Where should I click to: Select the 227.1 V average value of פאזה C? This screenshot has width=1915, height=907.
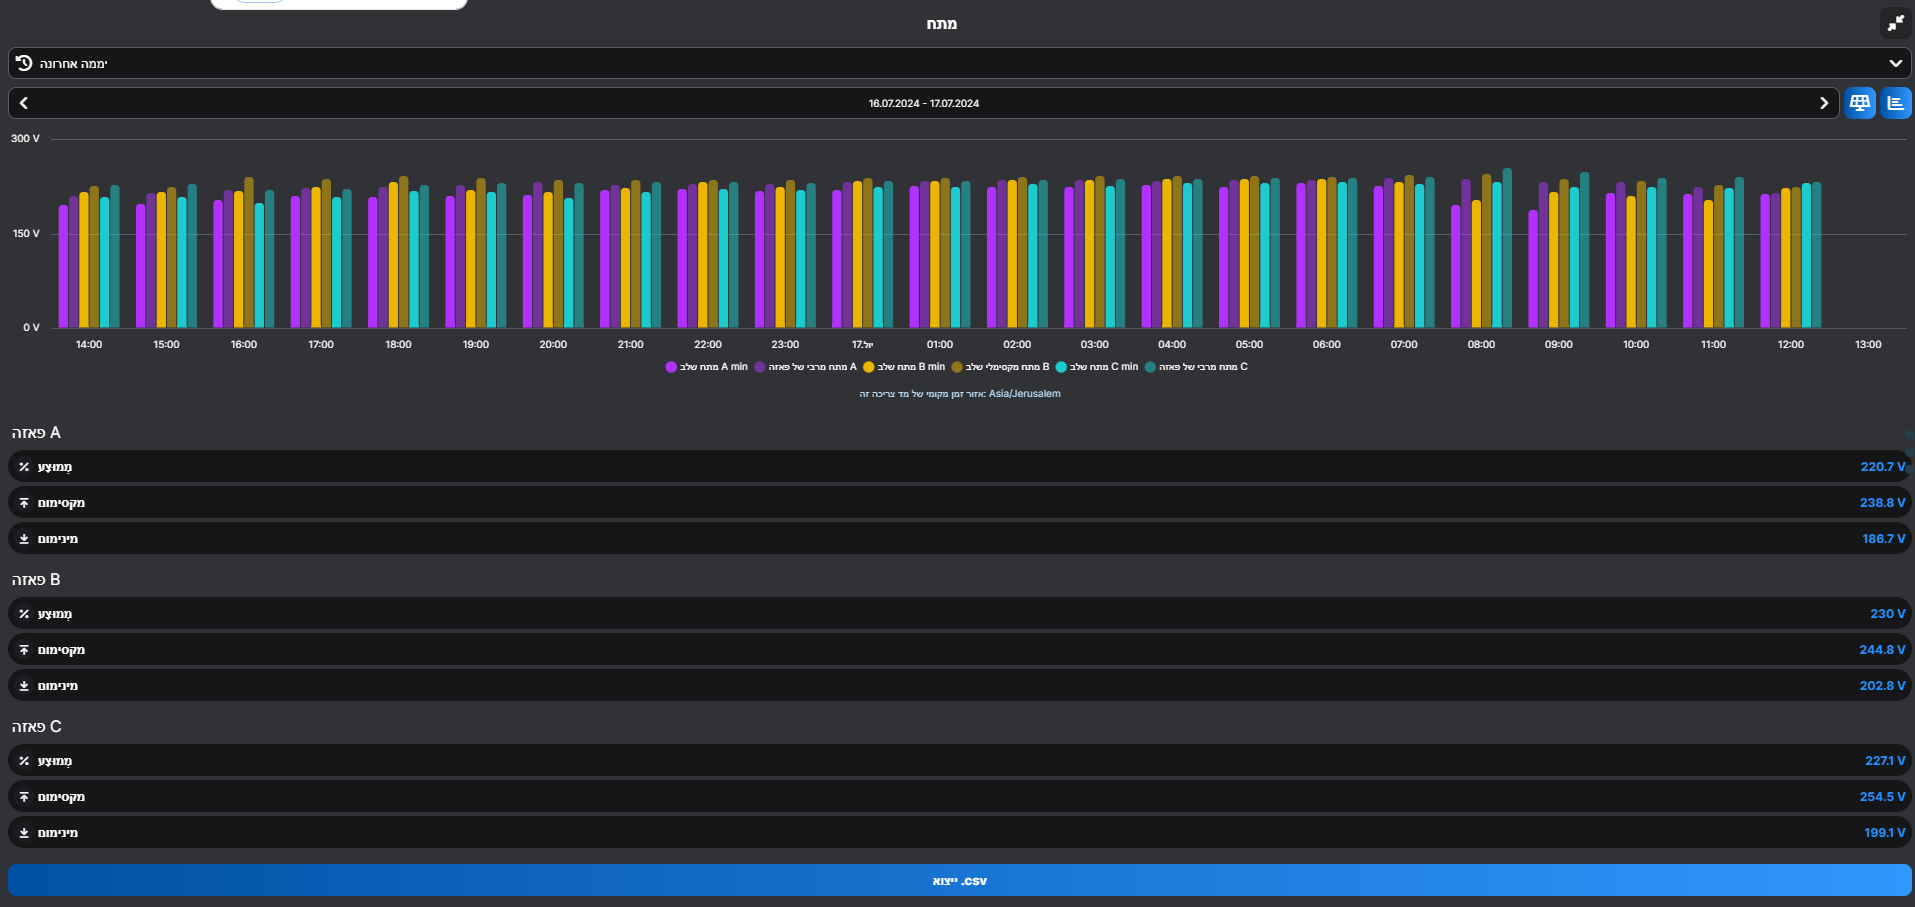(x=1885, y=761)
